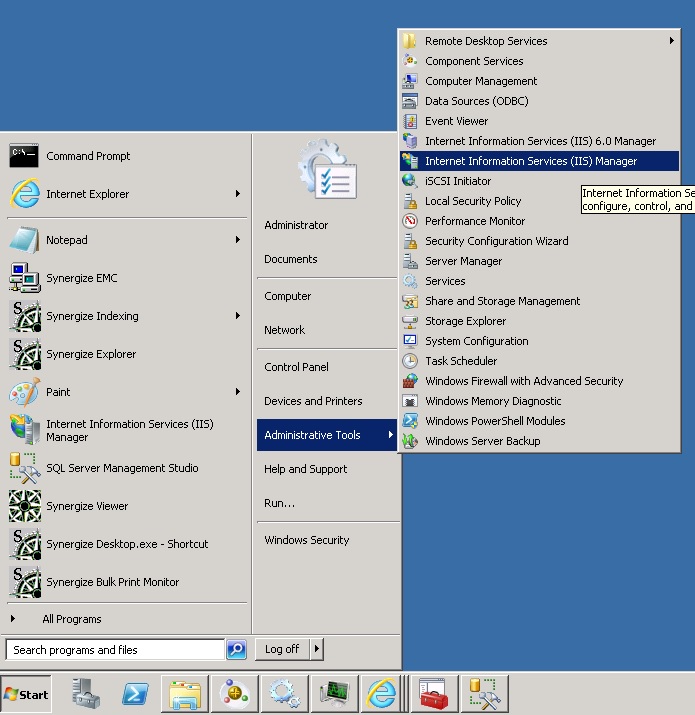The height and width of the screenshot is (715, 695).
Task: Open Data Sources (ODBC)
Action: [539, 101]
